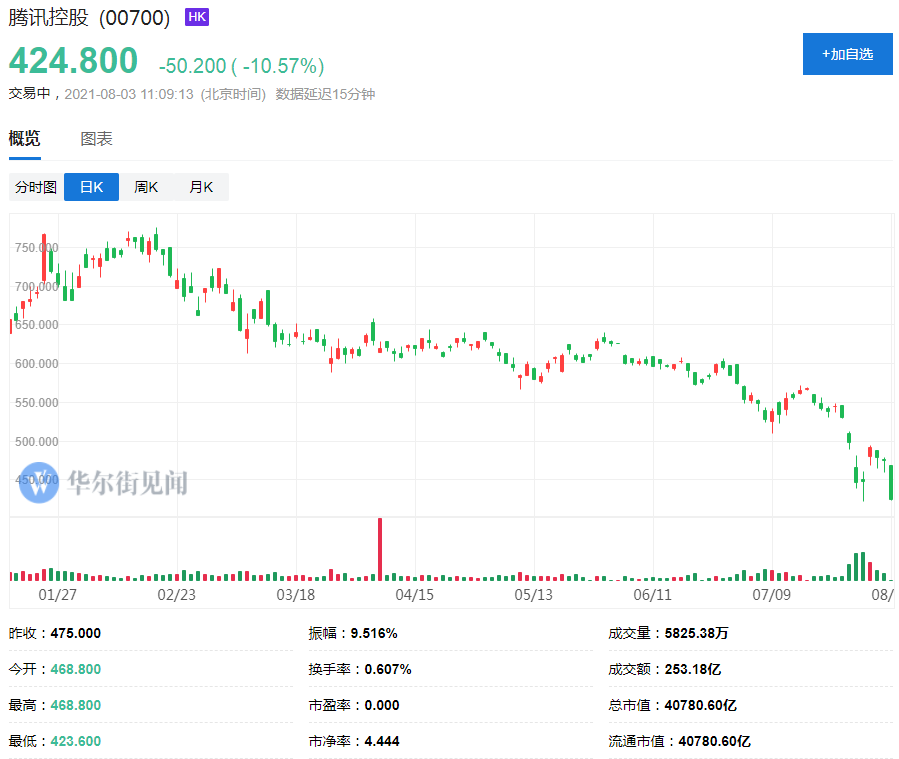
Task: Switch chart to 月K view
Action: pos(201,187)
